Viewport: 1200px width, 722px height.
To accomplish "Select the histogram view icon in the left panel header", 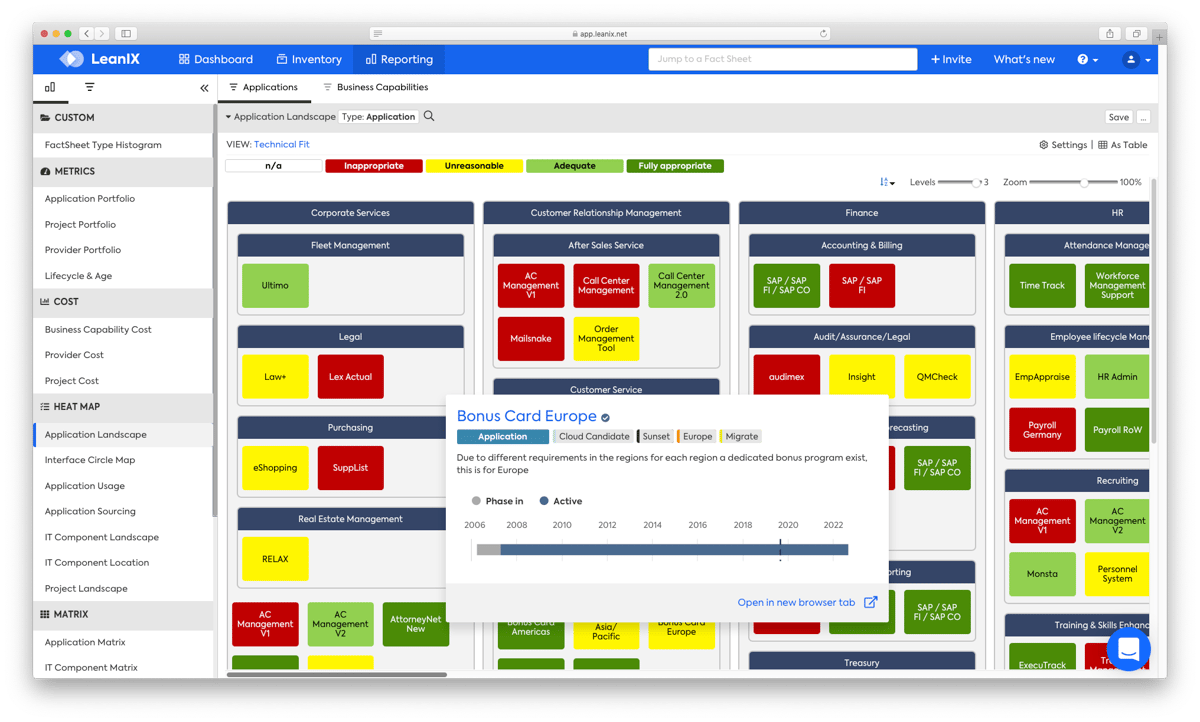I will 48,87.
